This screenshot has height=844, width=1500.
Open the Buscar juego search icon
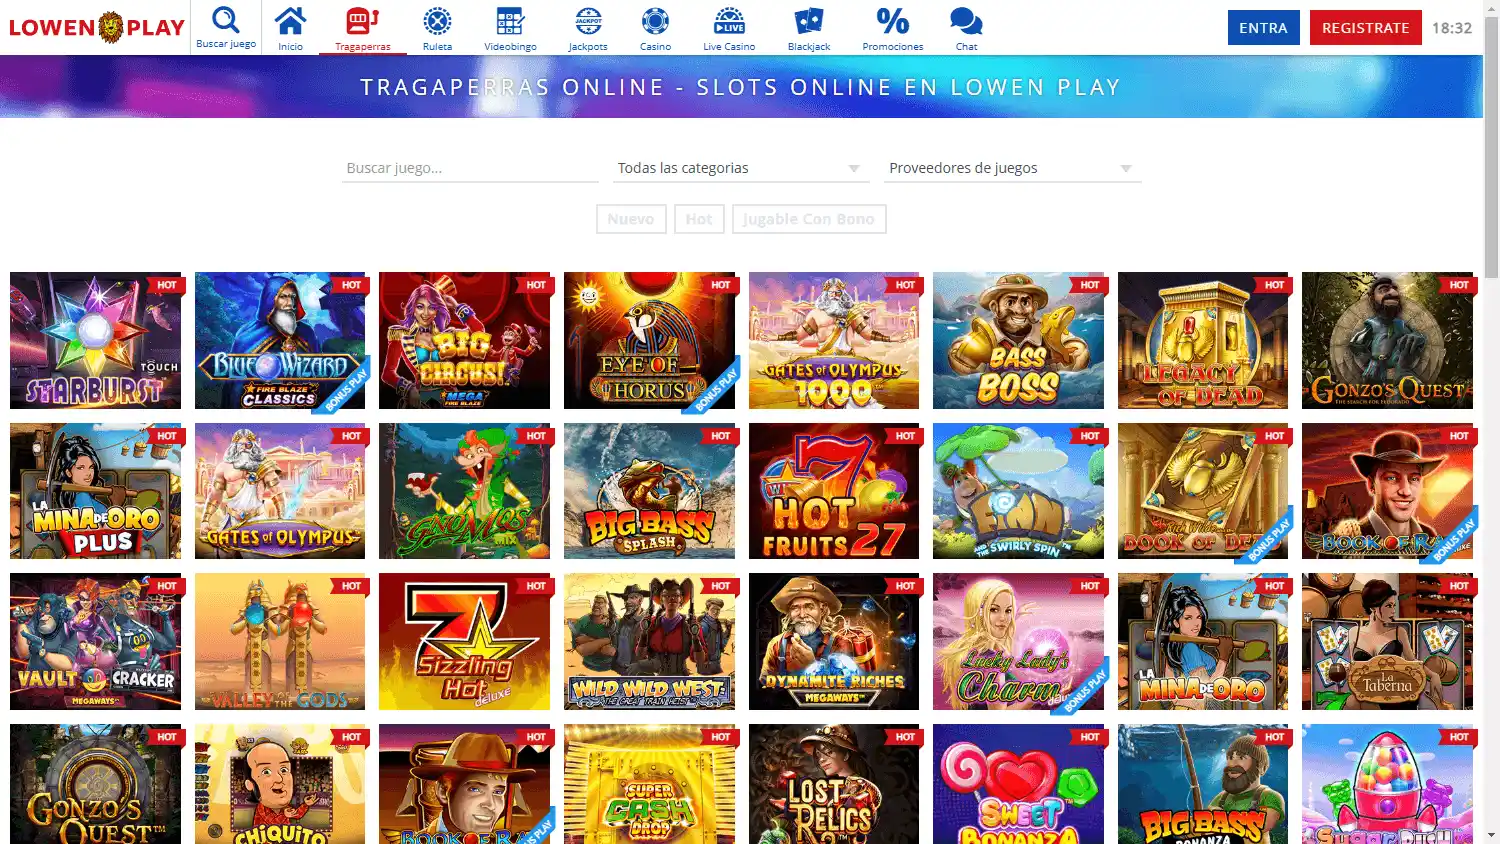(x=226, y=20)
